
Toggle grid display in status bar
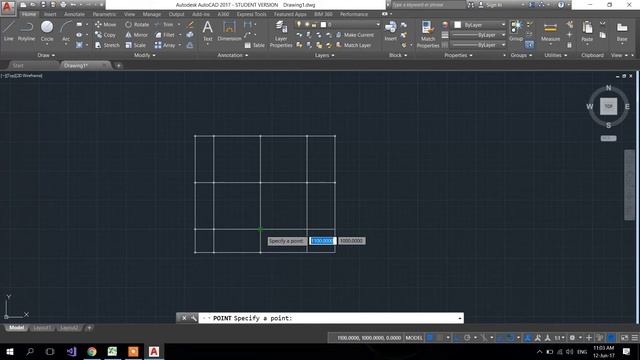click(x=430, y=338)
